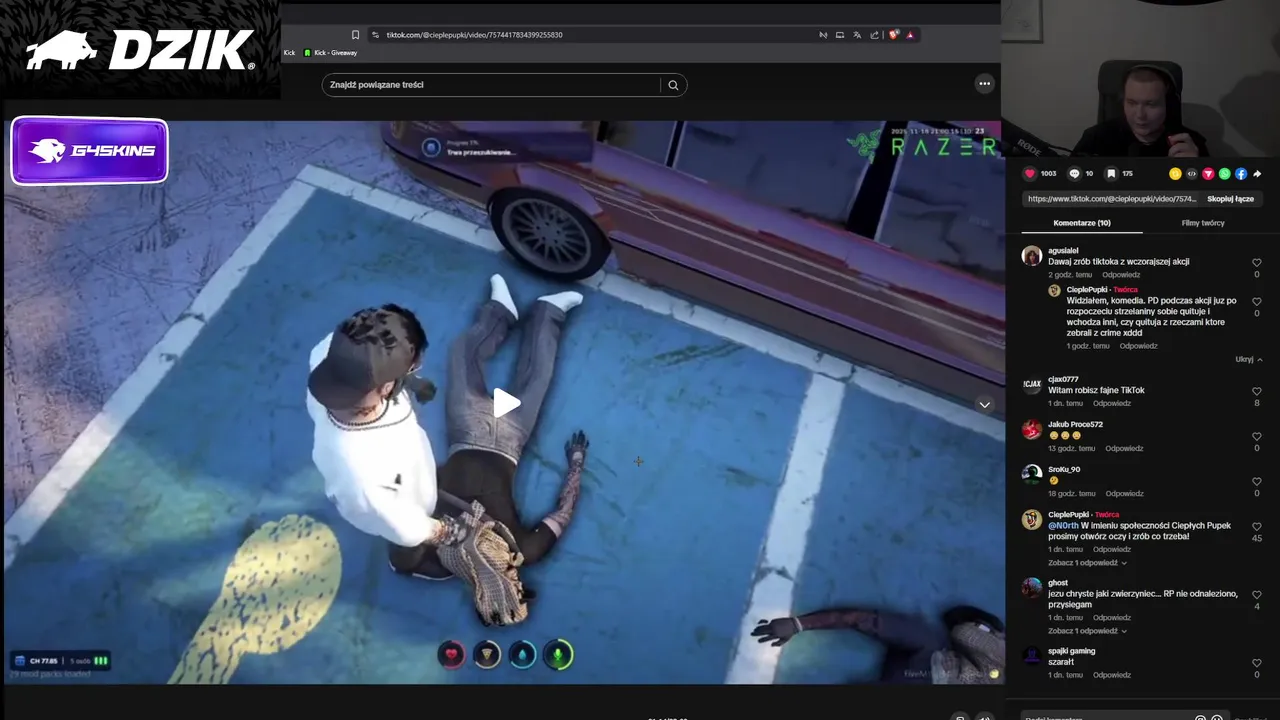Open ghost's profile avatar

(1032, 588)
